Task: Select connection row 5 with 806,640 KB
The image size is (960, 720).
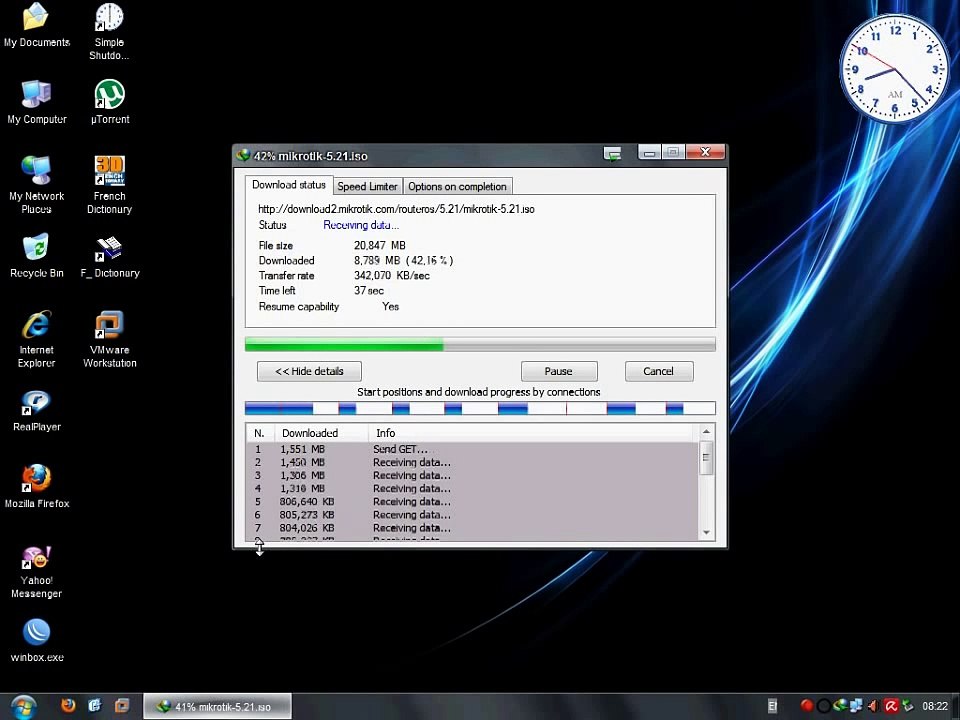Action: point(473,501)
